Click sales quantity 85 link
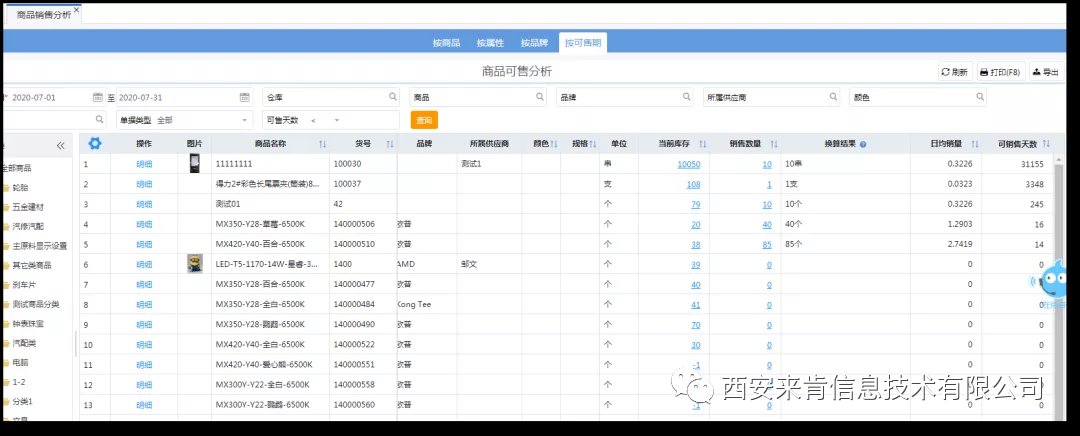The height and width of the screenshot is (436, 1080). click(x=767, y=245)
